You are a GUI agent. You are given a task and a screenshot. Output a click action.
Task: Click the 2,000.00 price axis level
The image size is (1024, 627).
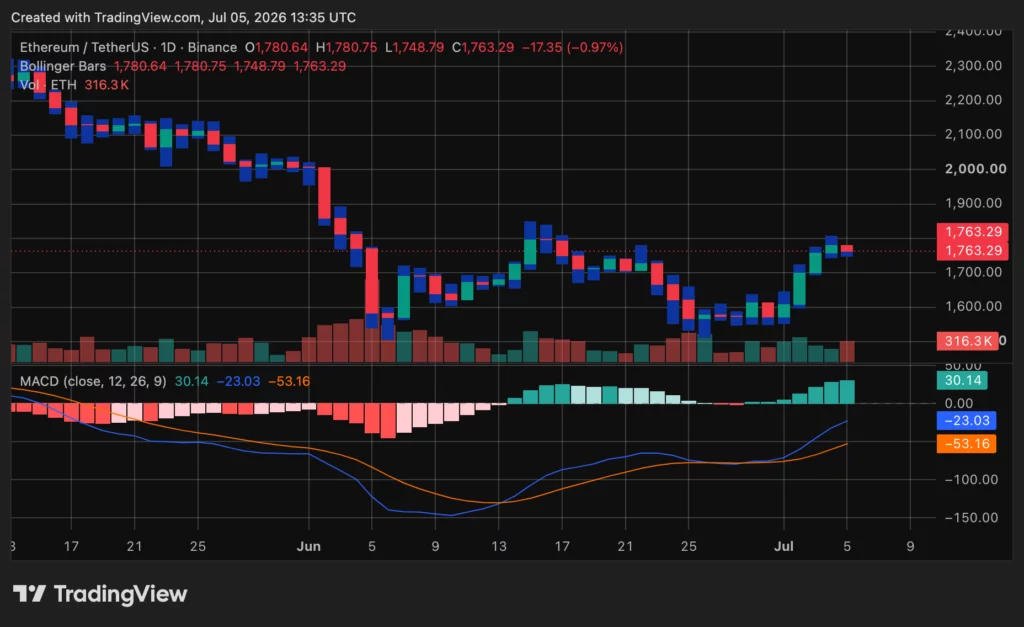click(x=975, y=169)
